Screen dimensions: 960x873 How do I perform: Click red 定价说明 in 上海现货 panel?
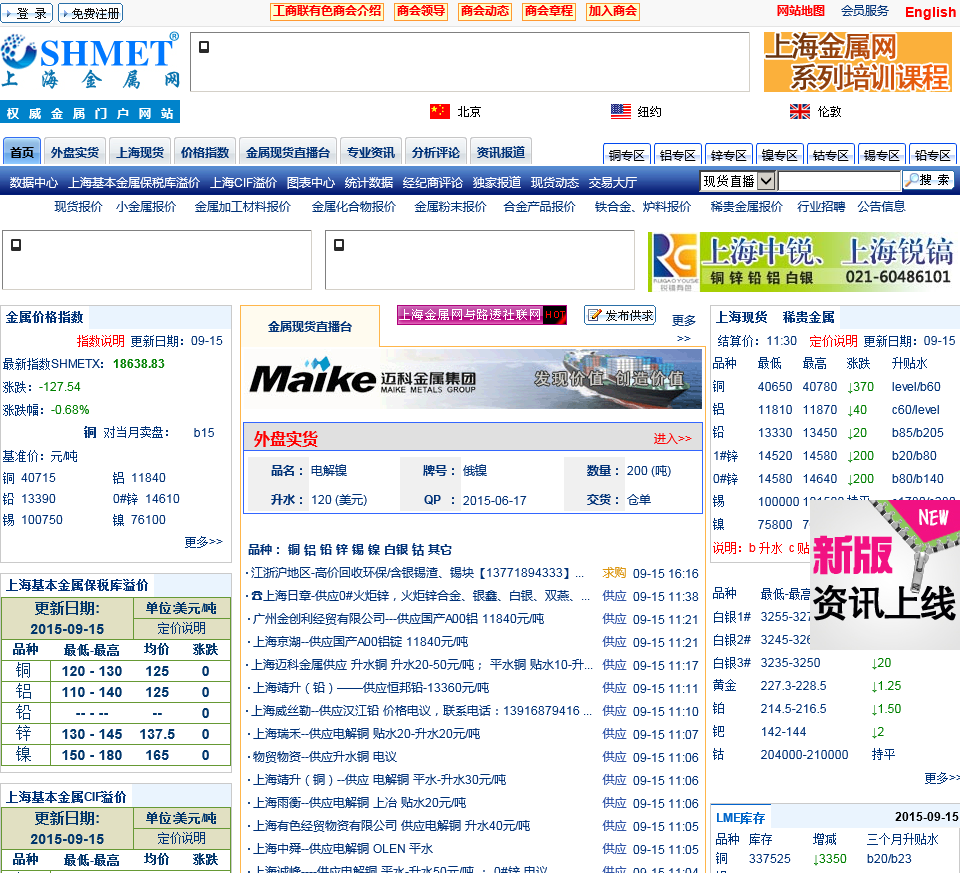(833, 341)
